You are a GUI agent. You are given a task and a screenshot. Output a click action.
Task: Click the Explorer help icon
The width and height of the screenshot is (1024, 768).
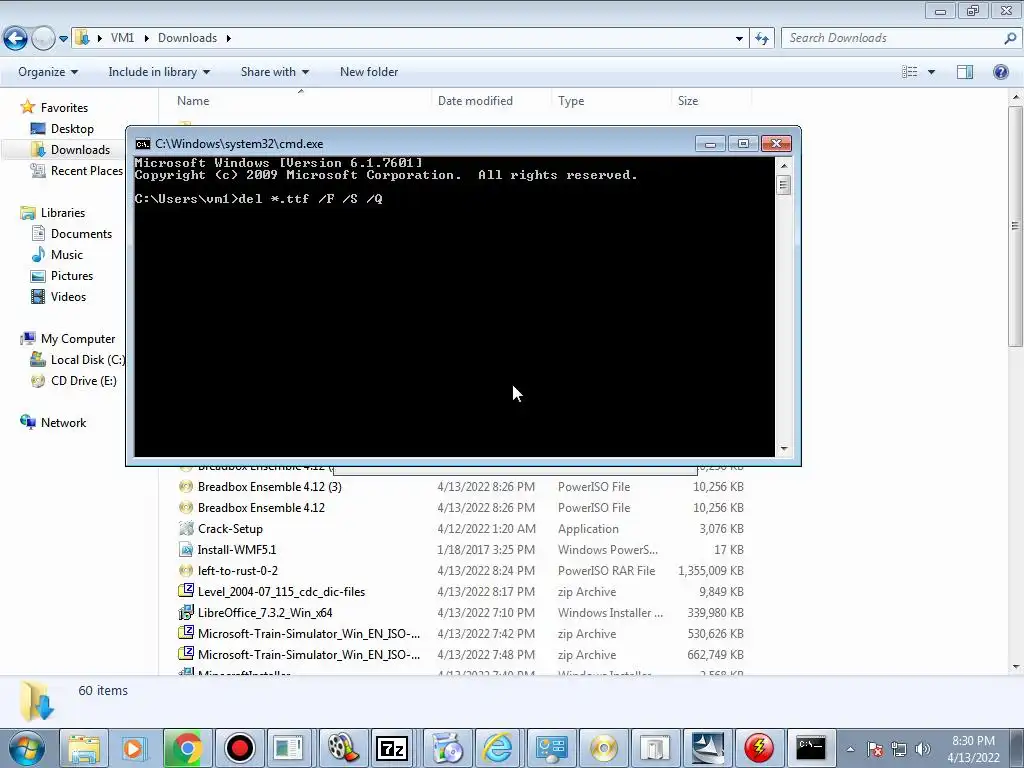pos(1000,72)
